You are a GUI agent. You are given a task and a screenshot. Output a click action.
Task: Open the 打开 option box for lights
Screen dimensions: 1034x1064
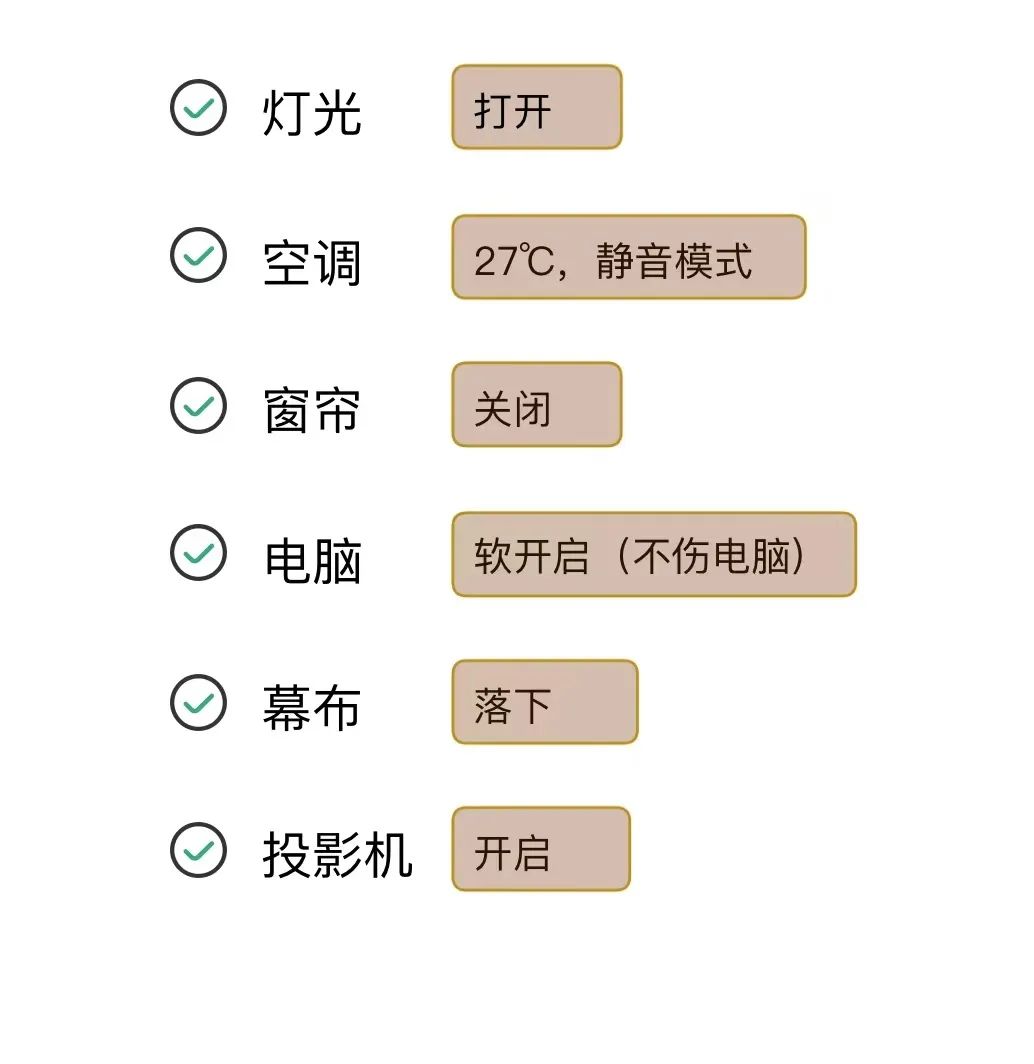(x=536, y=108)
